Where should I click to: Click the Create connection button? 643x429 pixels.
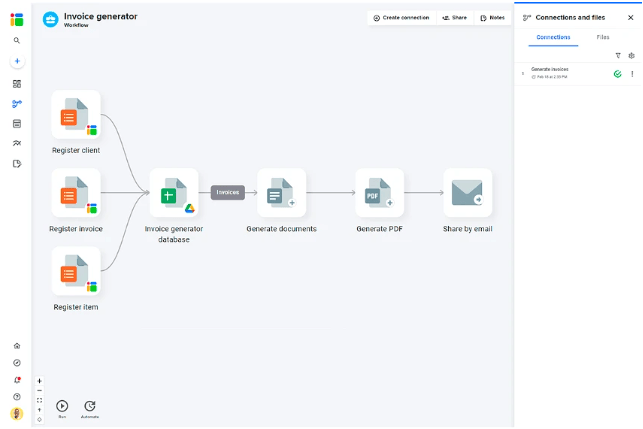tap(401, 17)
